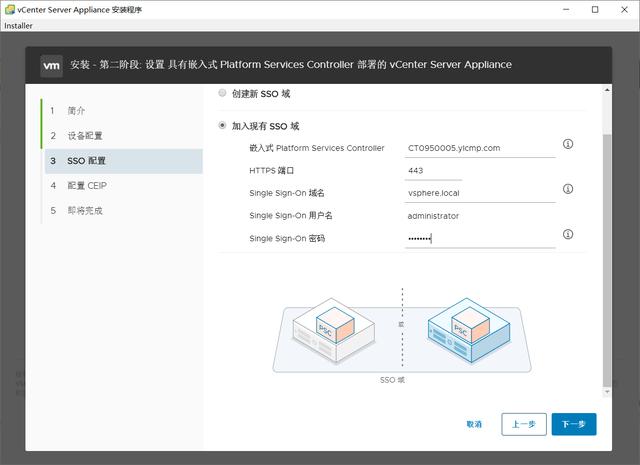
Task: Go to step 2 设备配置
Action: click(x=123, y=136)
